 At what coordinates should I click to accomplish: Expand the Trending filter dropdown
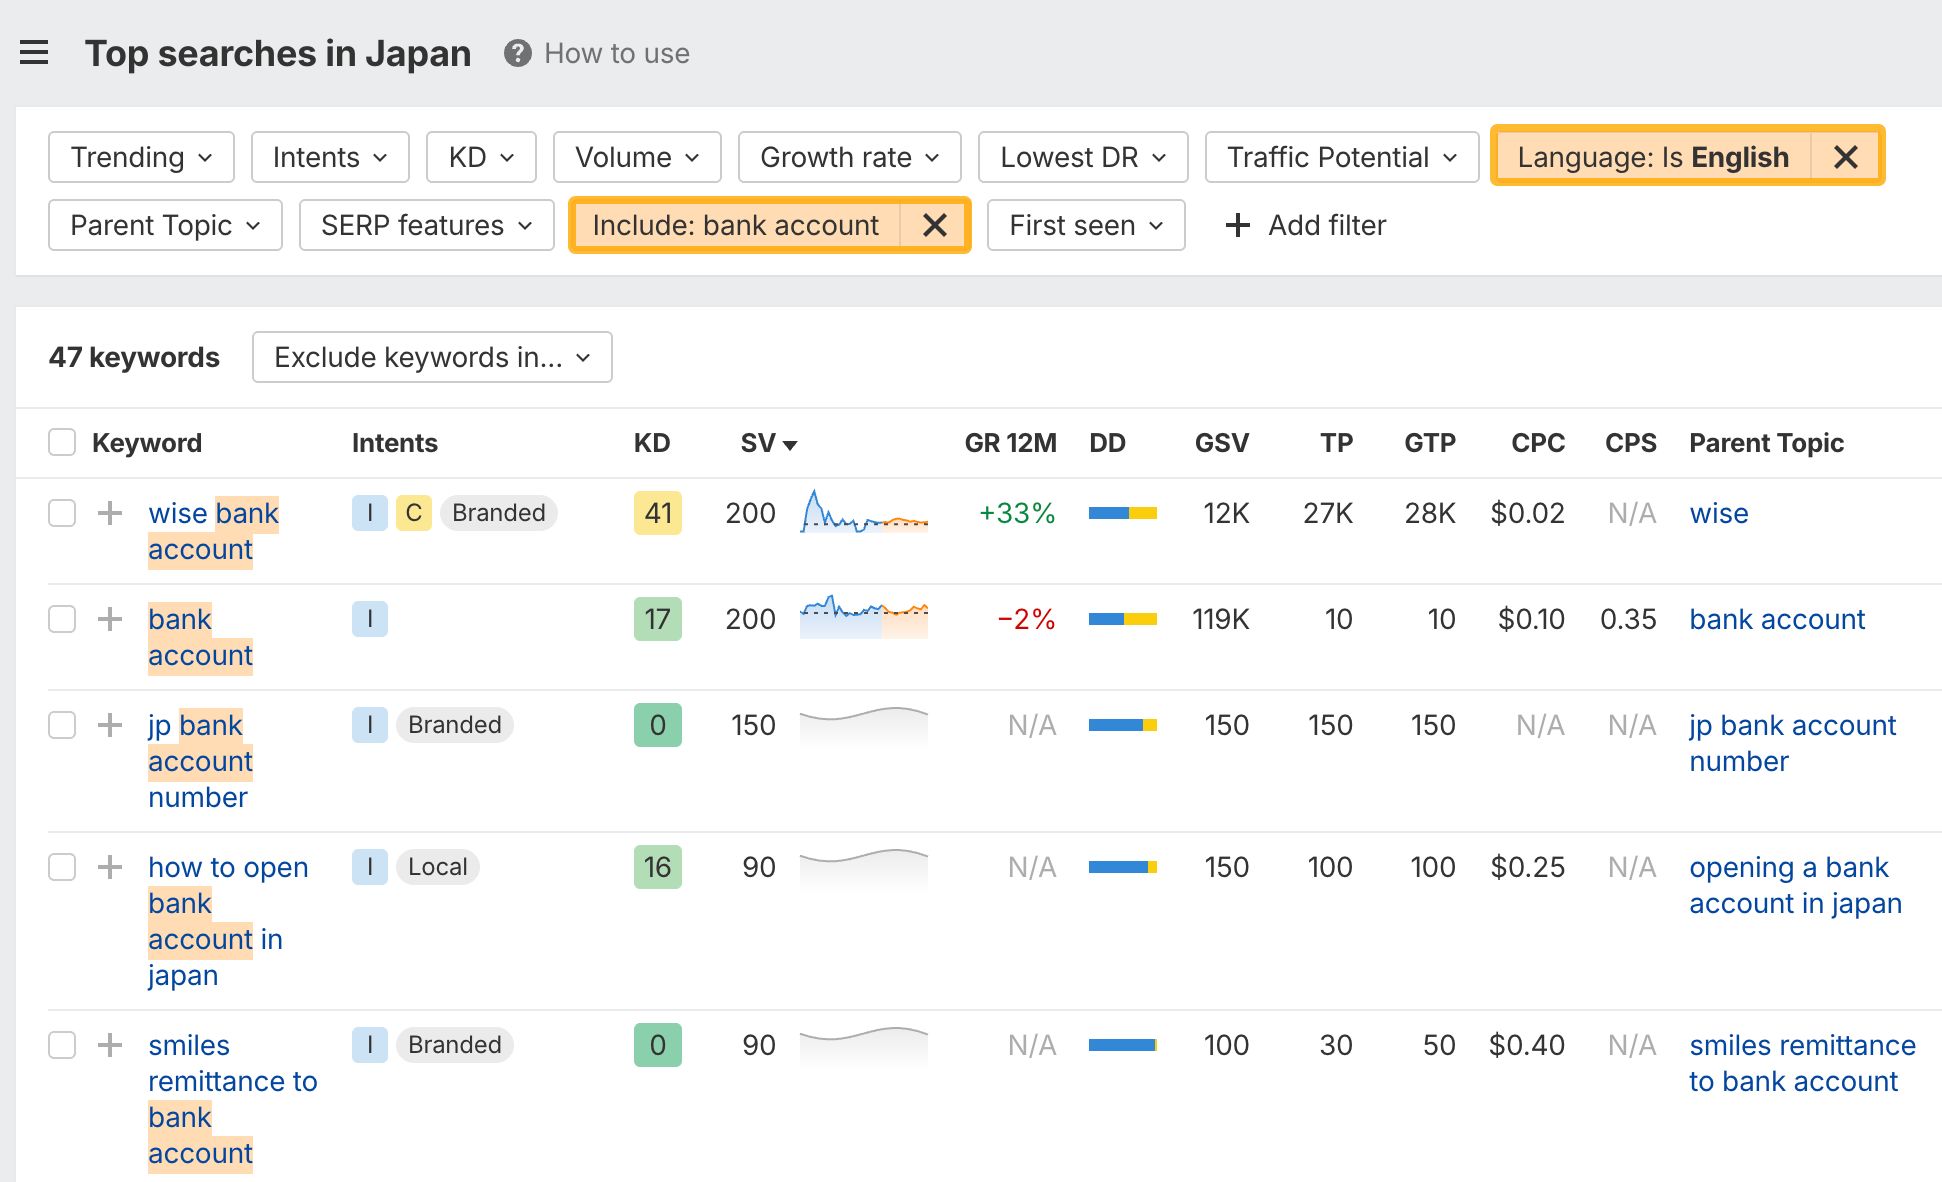pos(141,157)
